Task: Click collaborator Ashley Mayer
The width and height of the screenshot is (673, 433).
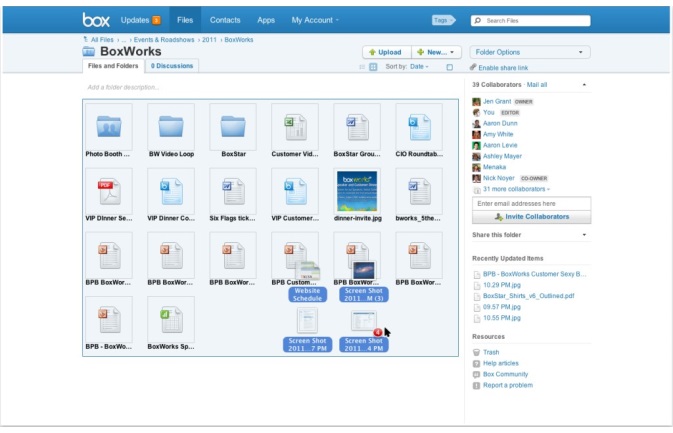Action: 502,156
